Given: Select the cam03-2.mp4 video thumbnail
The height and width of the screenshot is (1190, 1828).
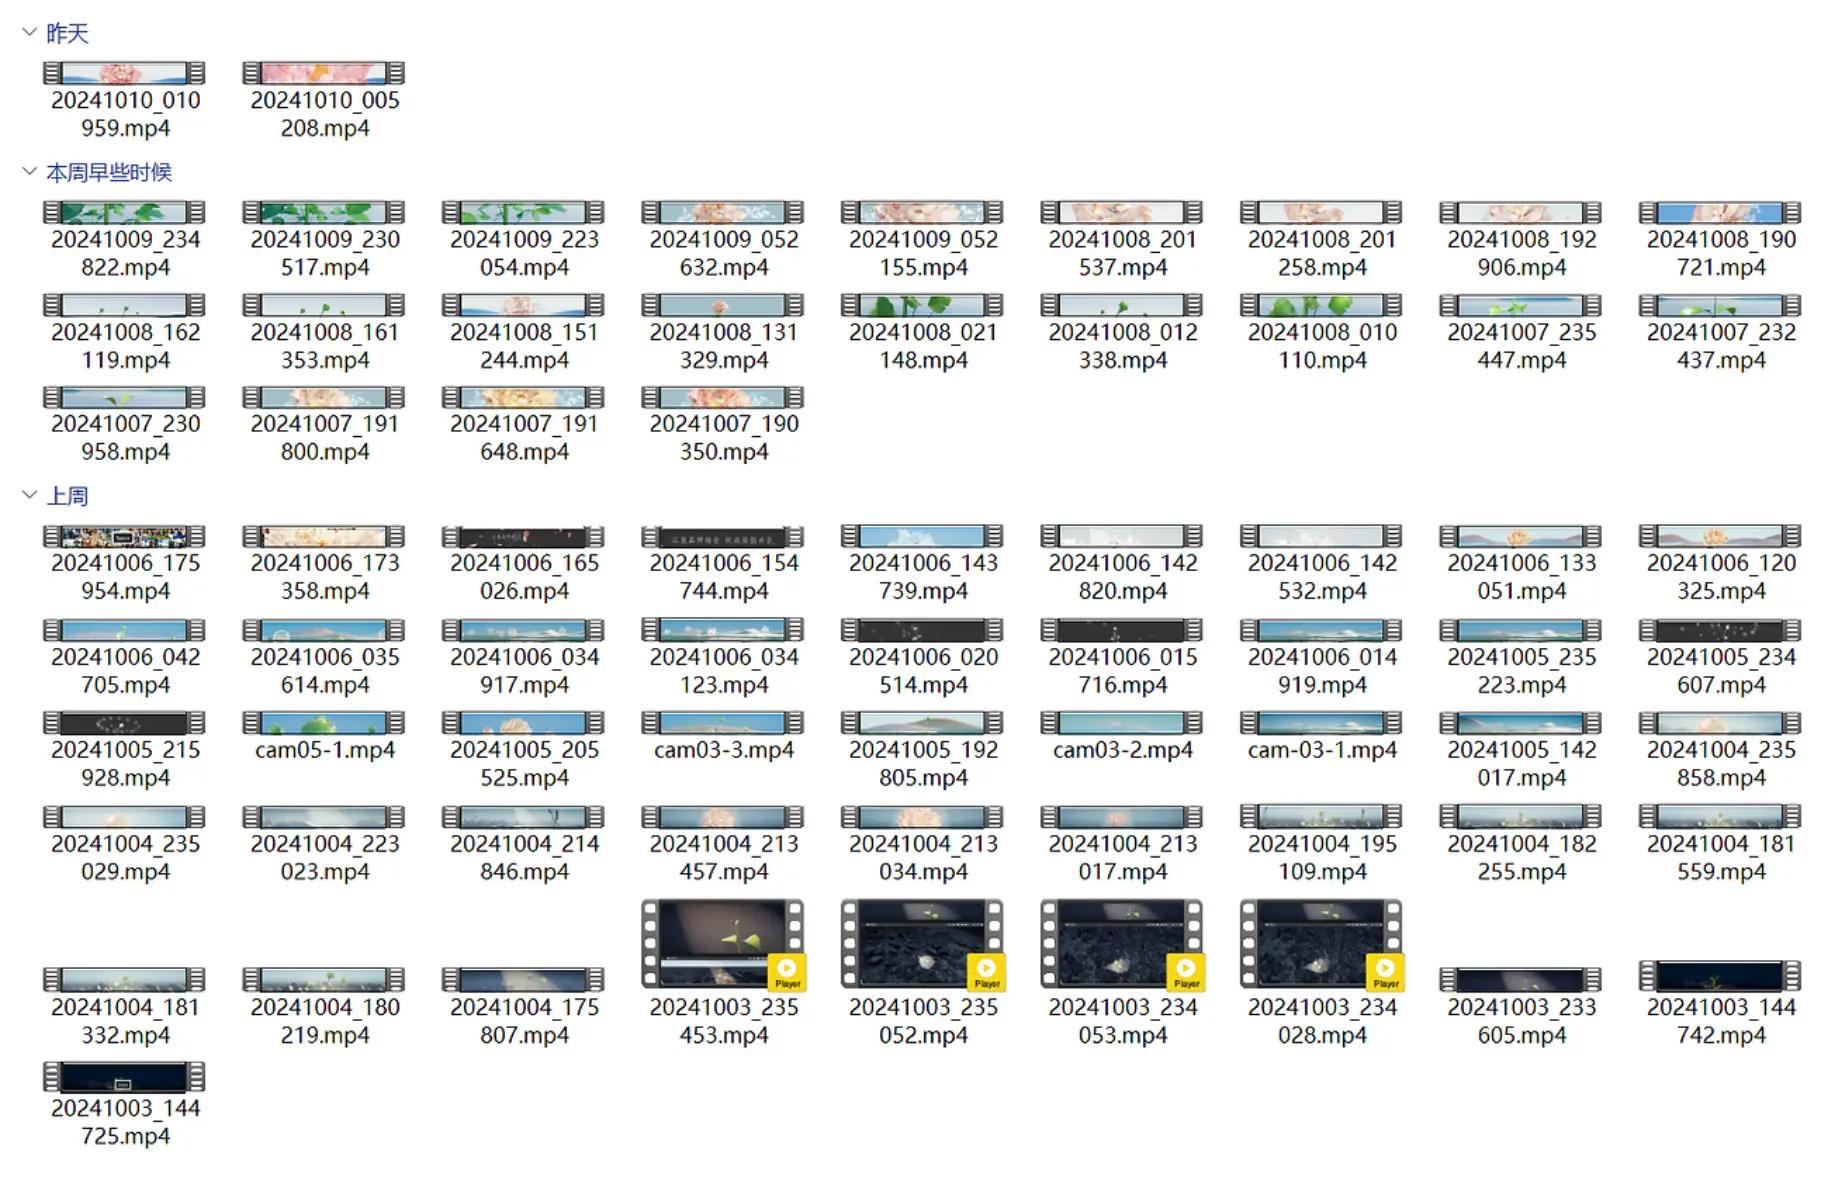Looking at the screenshot, I should click(1122, 723).
